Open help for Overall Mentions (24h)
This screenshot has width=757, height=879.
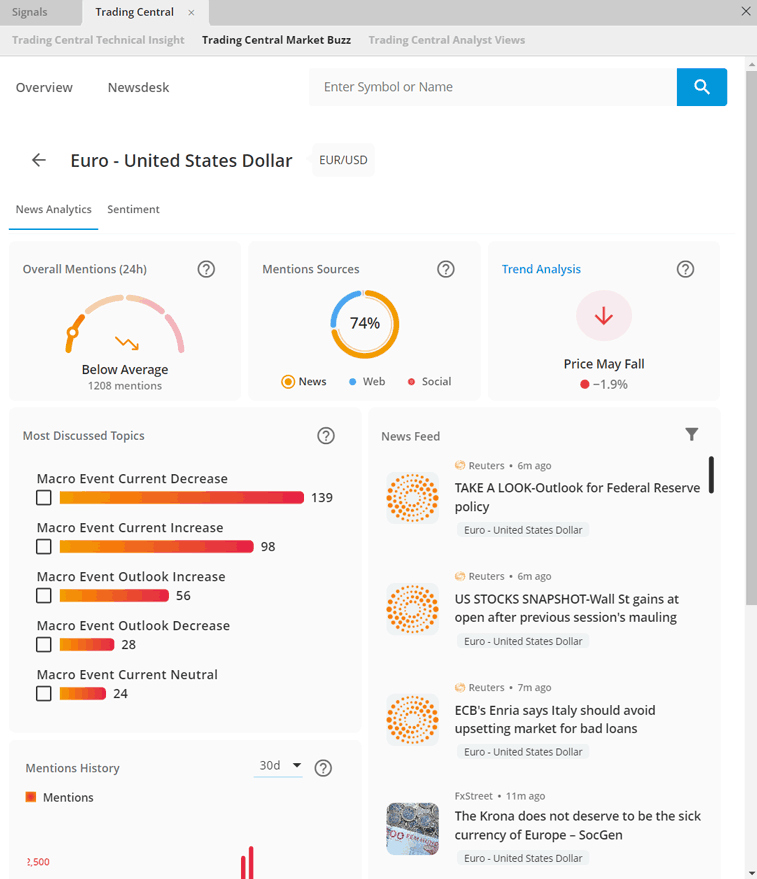click(x=206, y=269)
